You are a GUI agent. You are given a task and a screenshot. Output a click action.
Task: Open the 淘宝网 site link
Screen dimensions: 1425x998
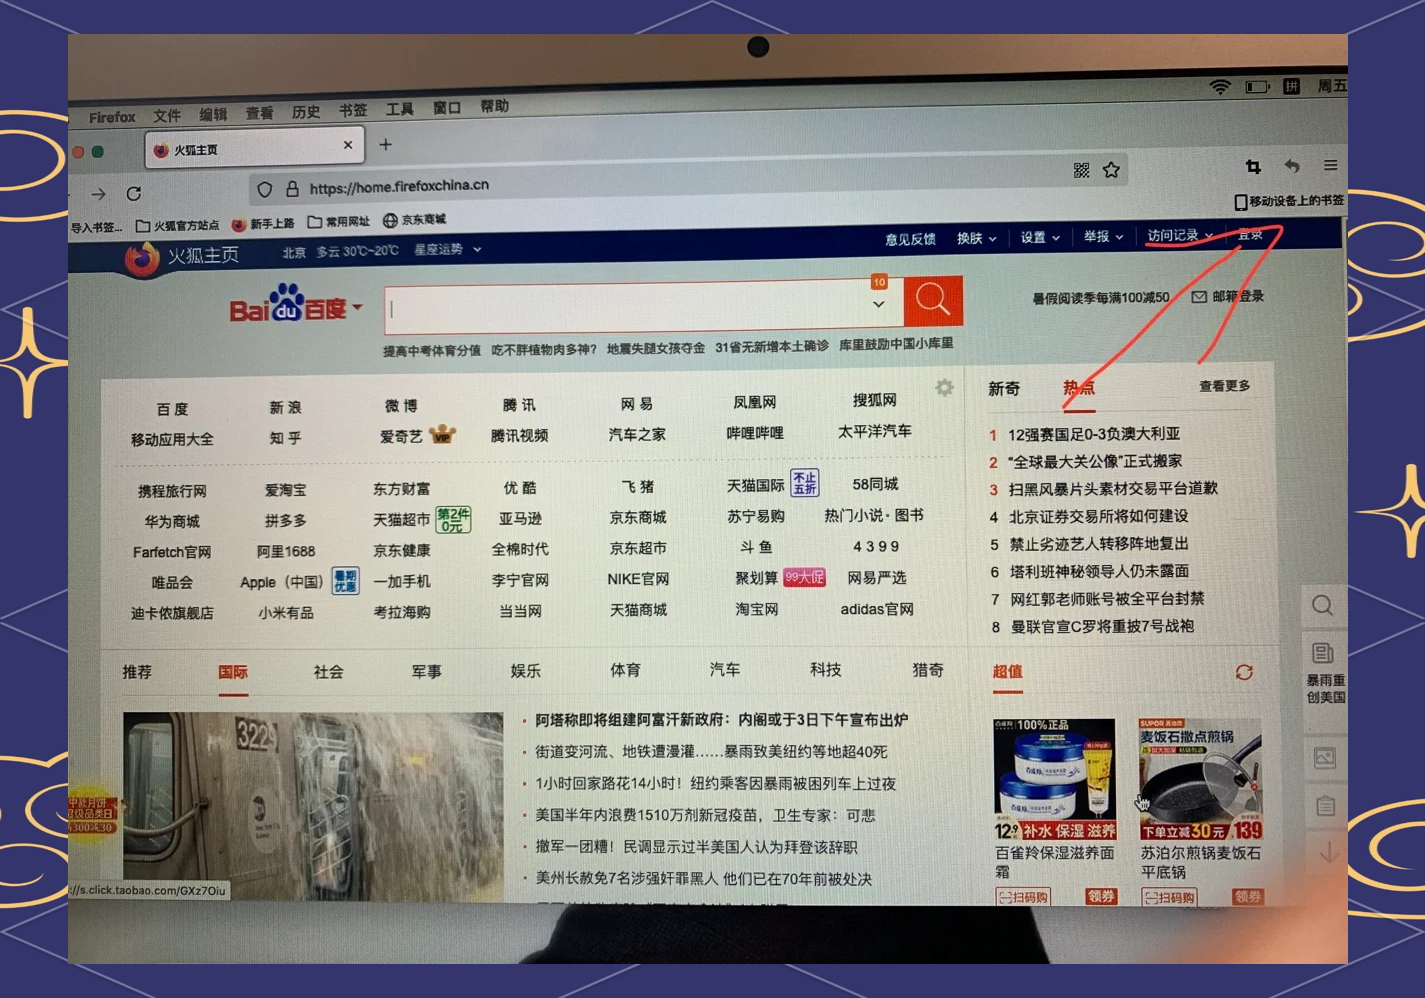pyautogui.click(x=757, y=609)
